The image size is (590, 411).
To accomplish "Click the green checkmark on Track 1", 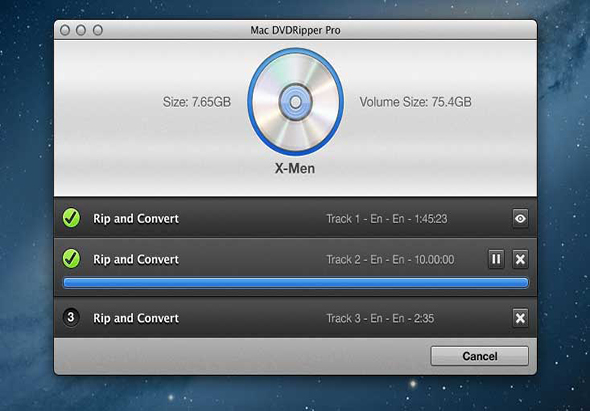I will tap(71, 218).
